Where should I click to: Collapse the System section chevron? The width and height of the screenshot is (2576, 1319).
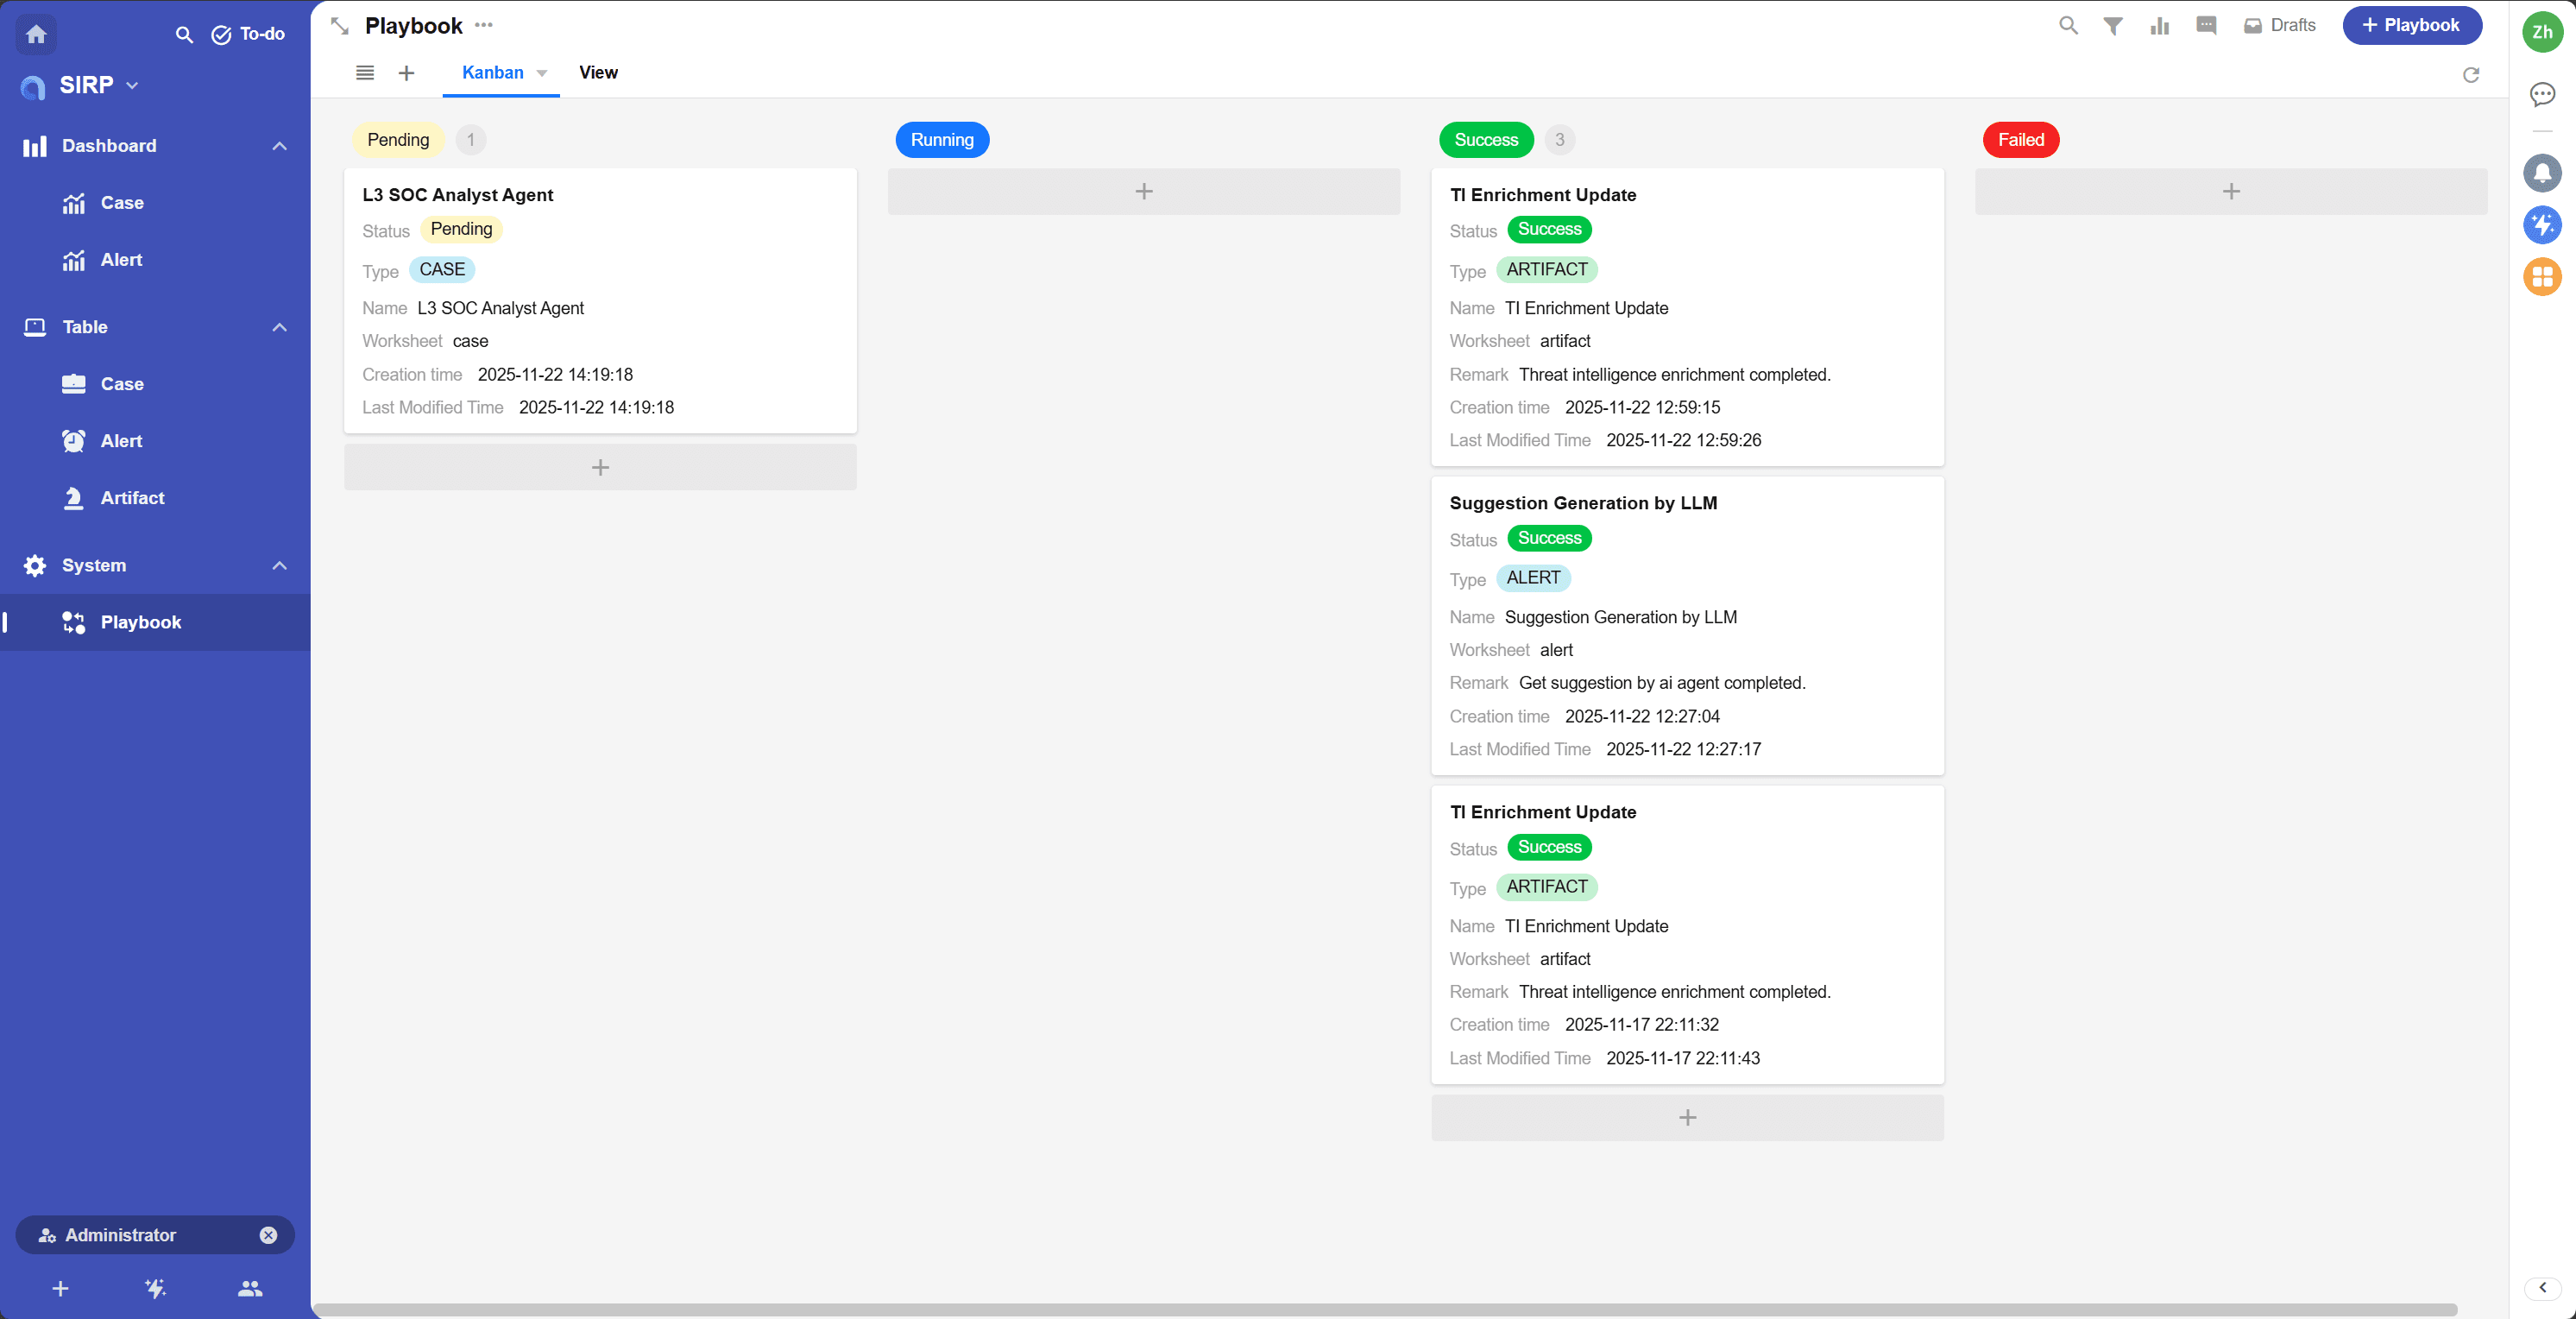(x=279, y=565)
